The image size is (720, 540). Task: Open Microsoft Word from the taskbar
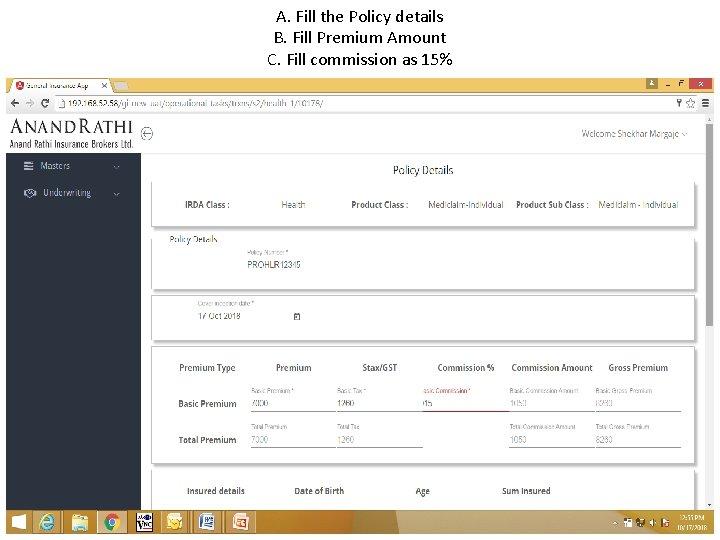pos(207,522)
